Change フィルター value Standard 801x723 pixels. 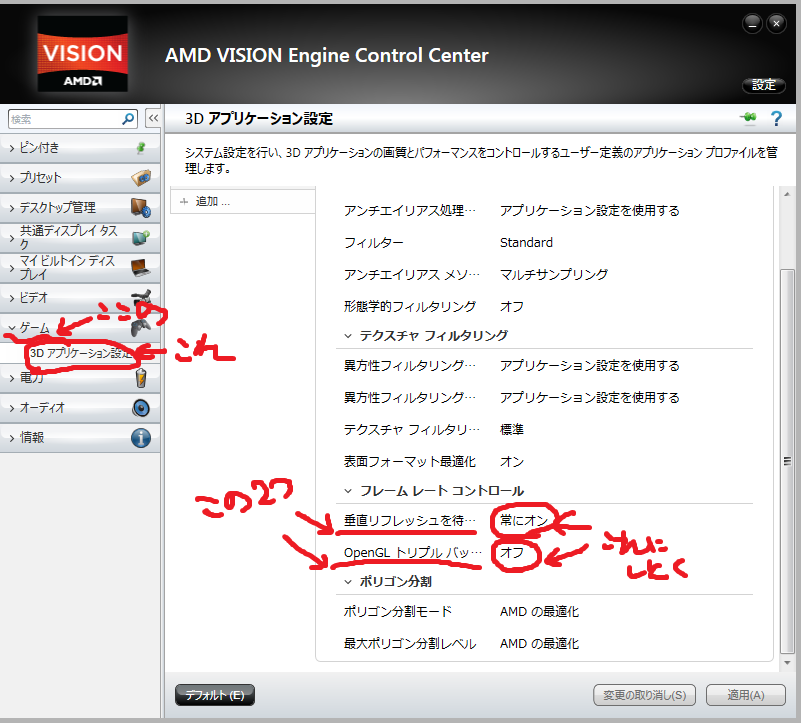coord(526,243)
